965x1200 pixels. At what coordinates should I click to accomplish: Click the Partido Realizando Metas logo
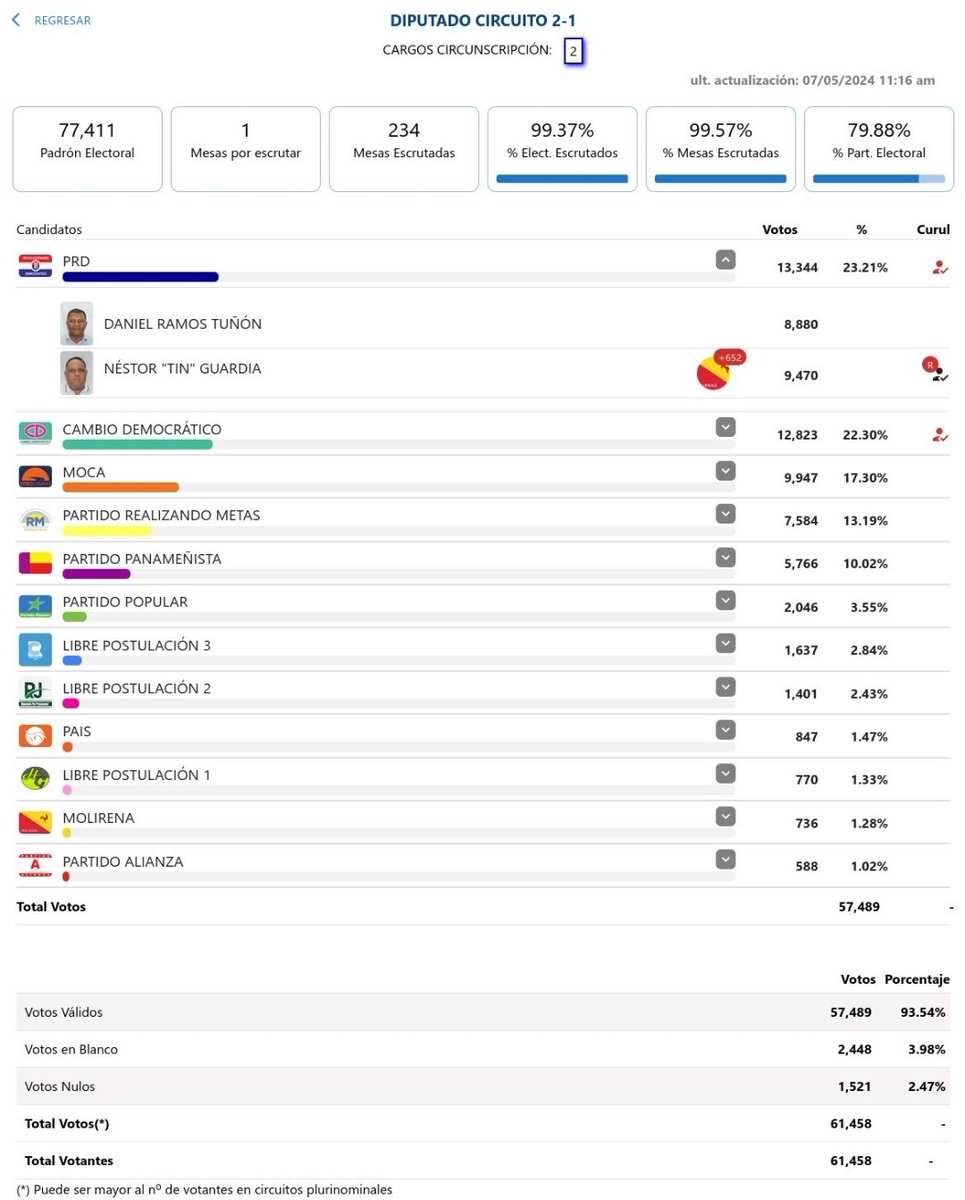point(35,520)
